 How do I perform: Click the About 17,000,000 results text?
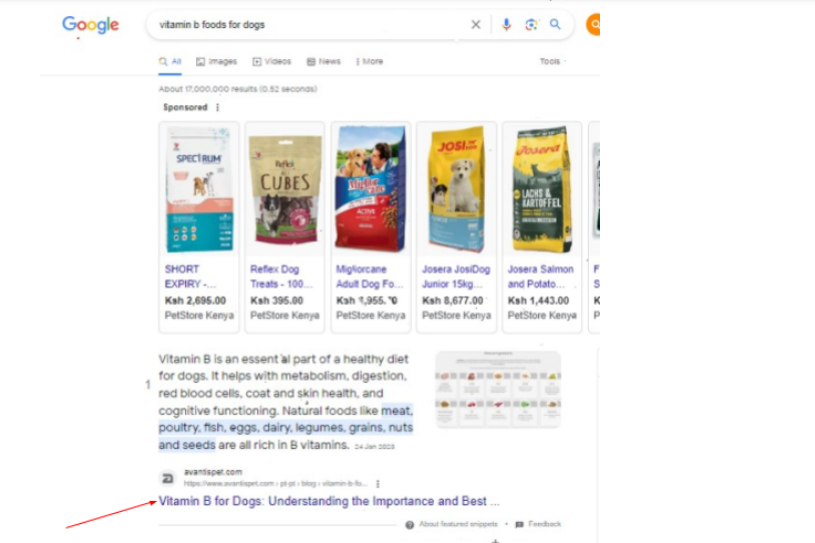(238, 89)
